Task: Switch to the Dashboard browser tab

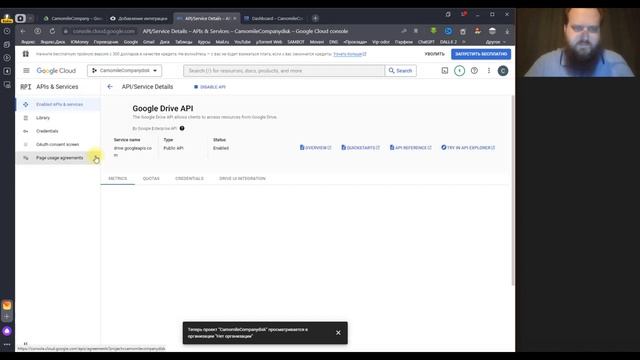Action: click(273, 18)
